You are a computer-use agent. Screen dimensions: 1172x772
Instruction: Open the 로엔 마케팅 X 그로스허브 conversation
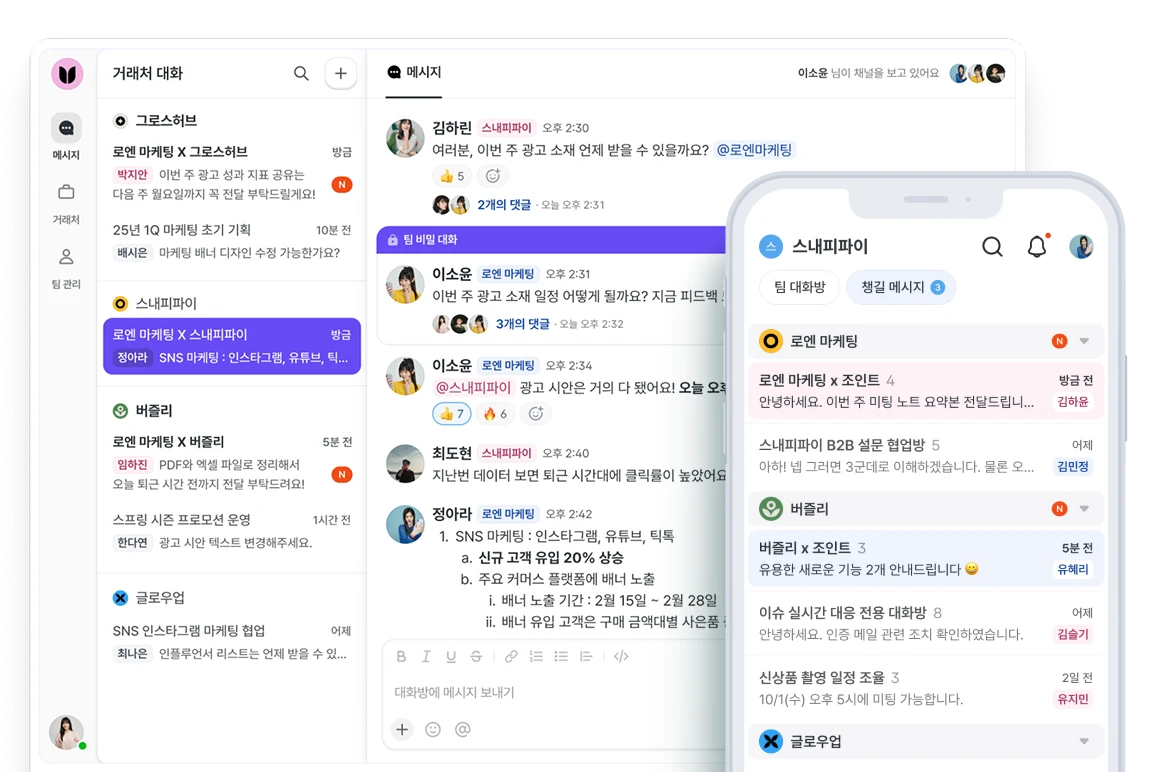pyautogui.click(x=232, y=173)
